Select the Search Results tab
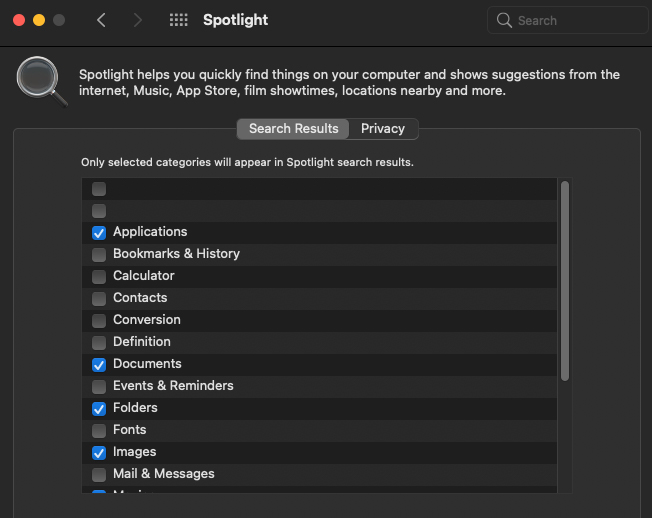Screen dimensions: 652x518 [x=293, y=129]
